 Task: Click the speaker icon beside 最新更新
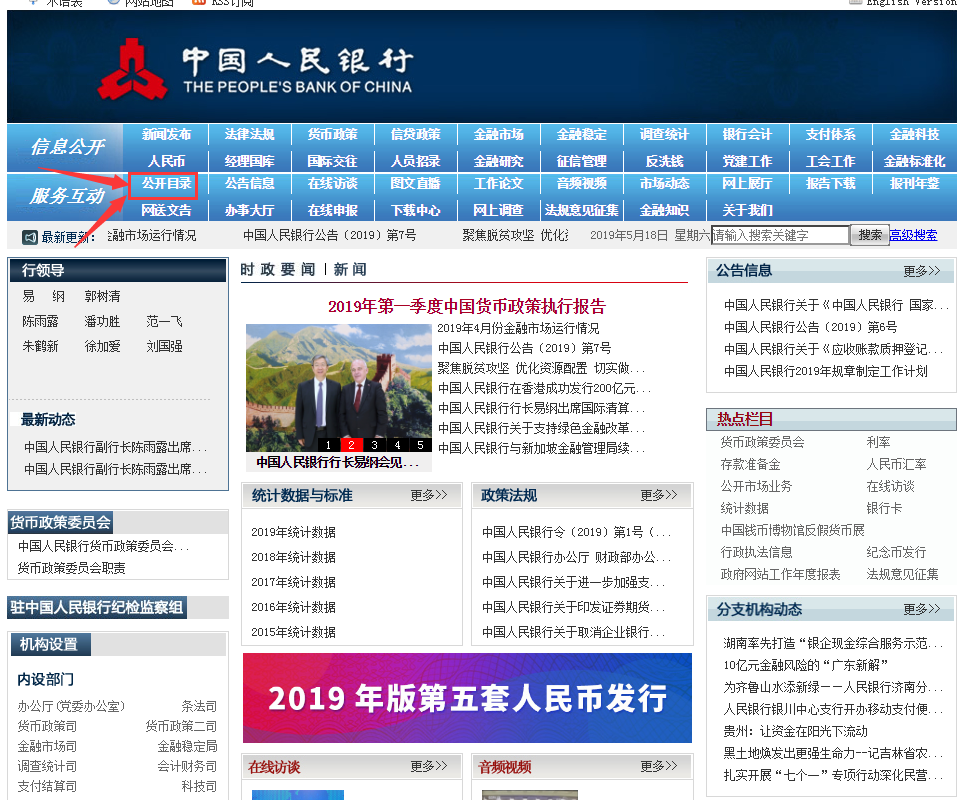click(30, 236)
